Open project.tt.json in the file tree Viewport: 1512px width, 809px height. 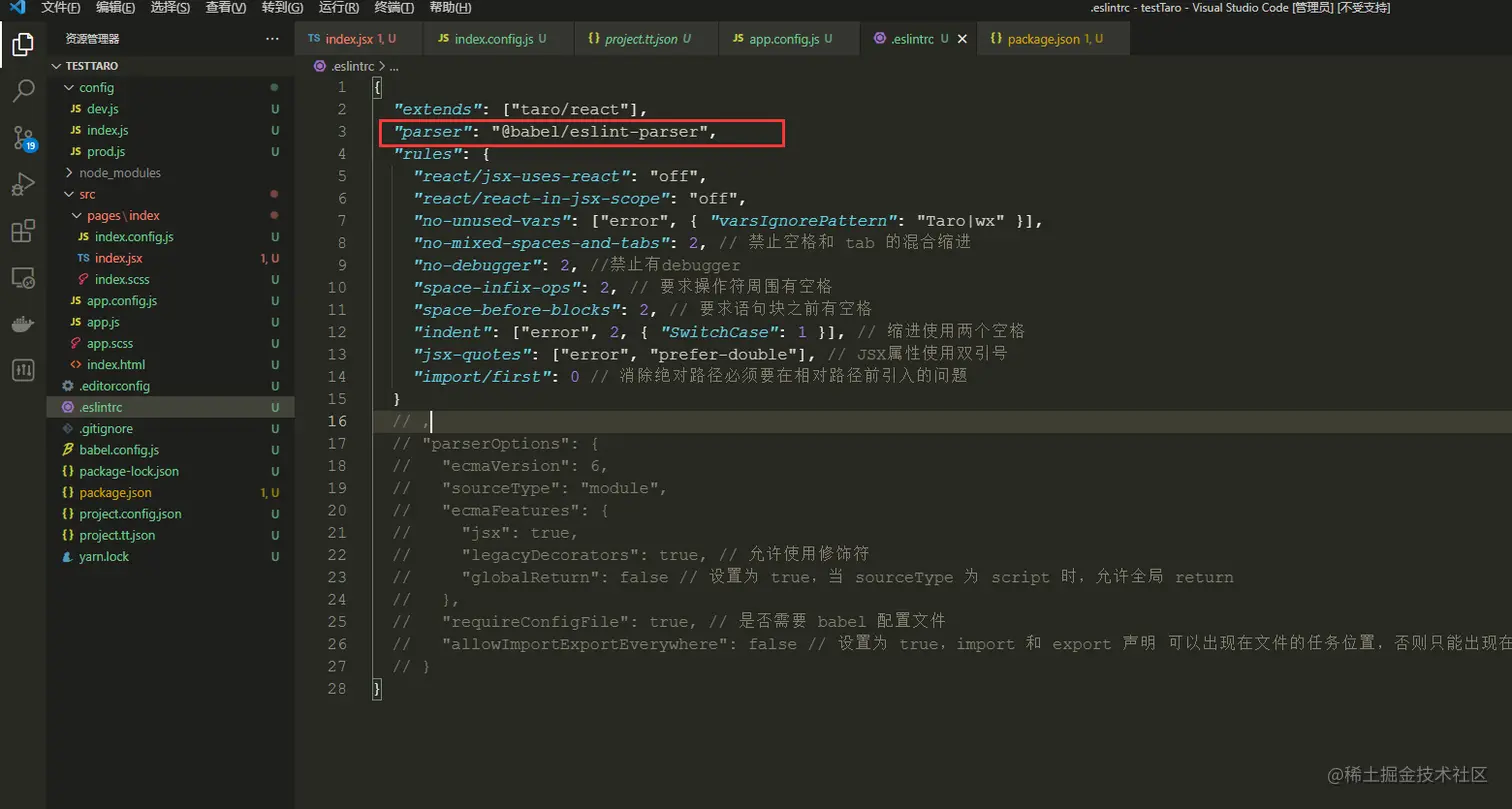[x=170, y=535]
